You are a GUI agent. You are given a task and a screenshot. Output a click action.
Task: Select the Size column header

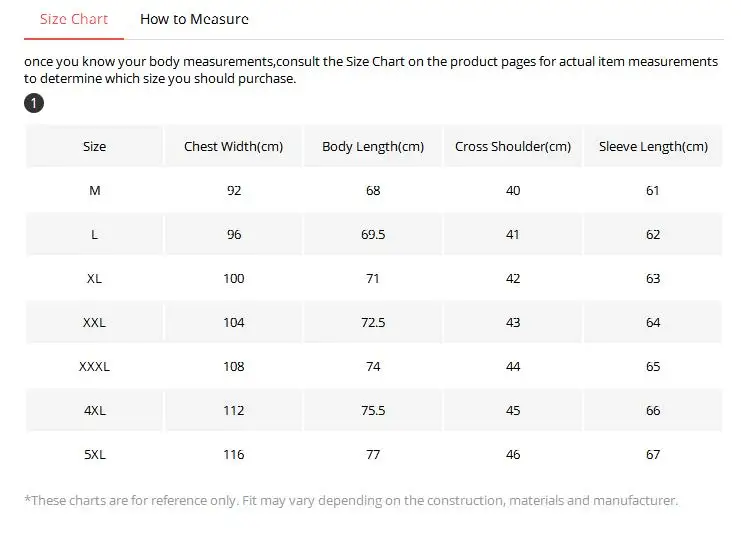[x=94, y=146]
